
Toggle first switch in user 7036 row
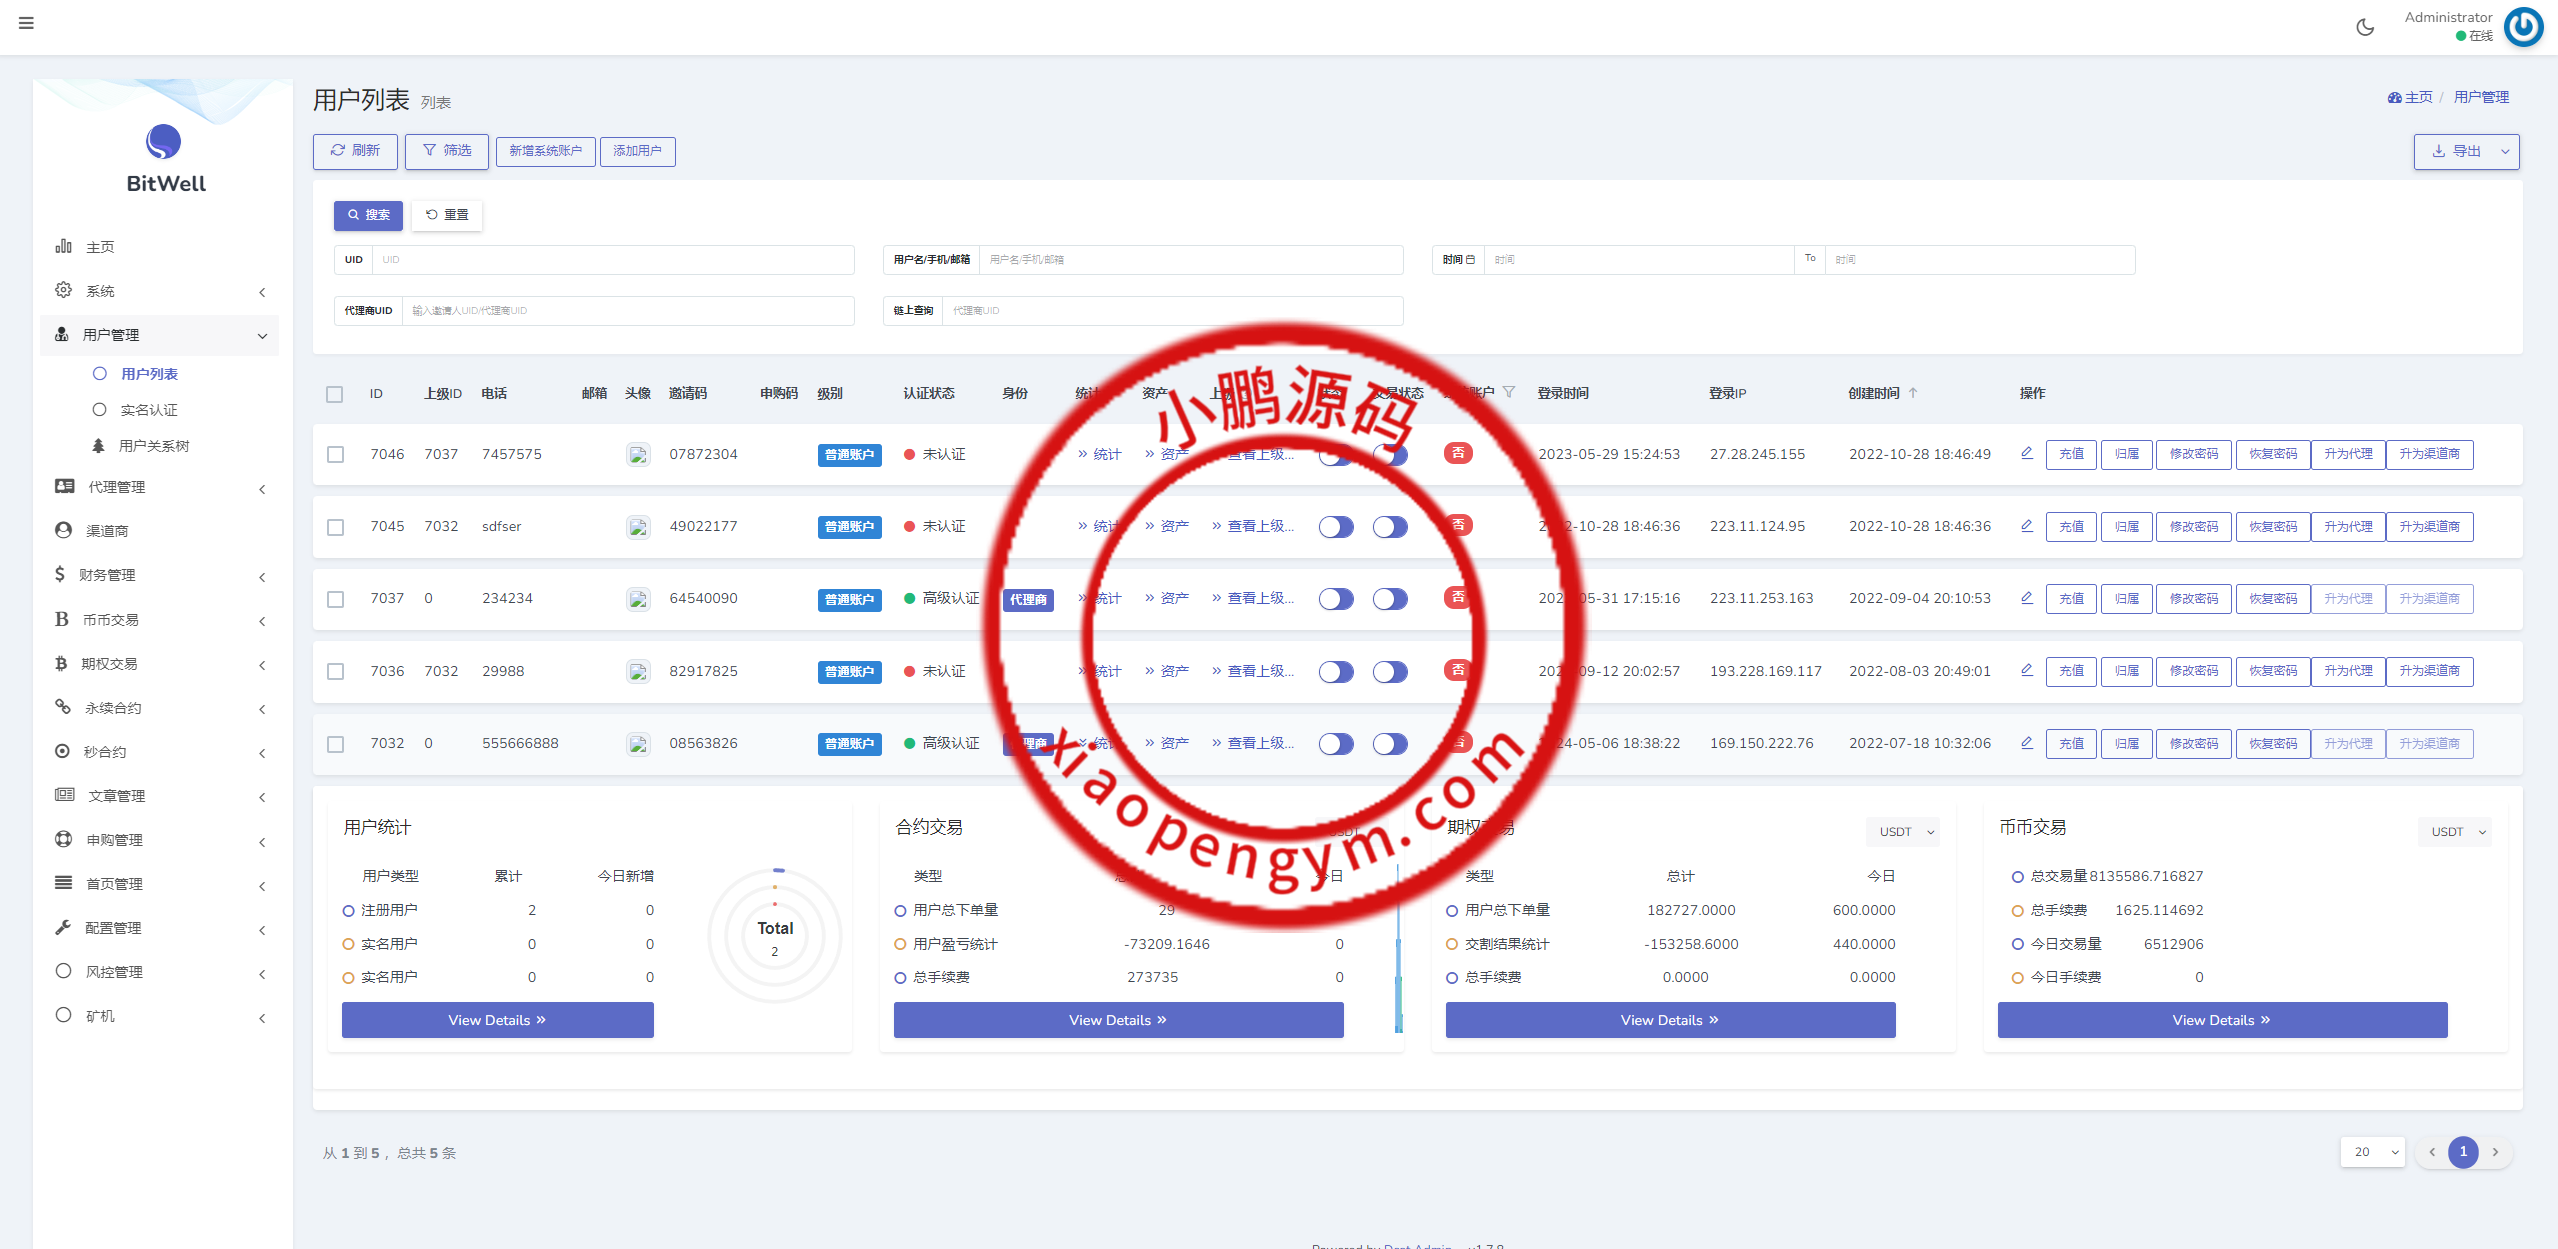pyautogui.click(x=1335, y=672)
